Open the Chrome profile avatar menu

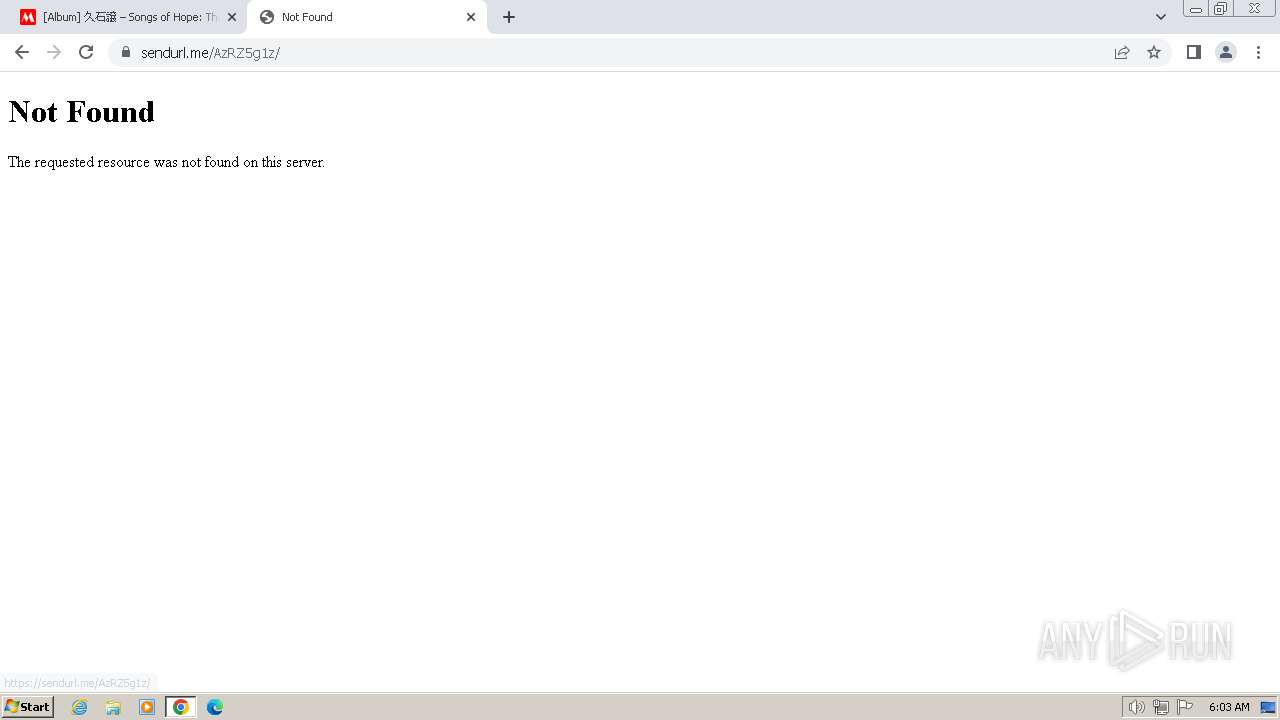pyautogui.click(x=1225, y=52)
